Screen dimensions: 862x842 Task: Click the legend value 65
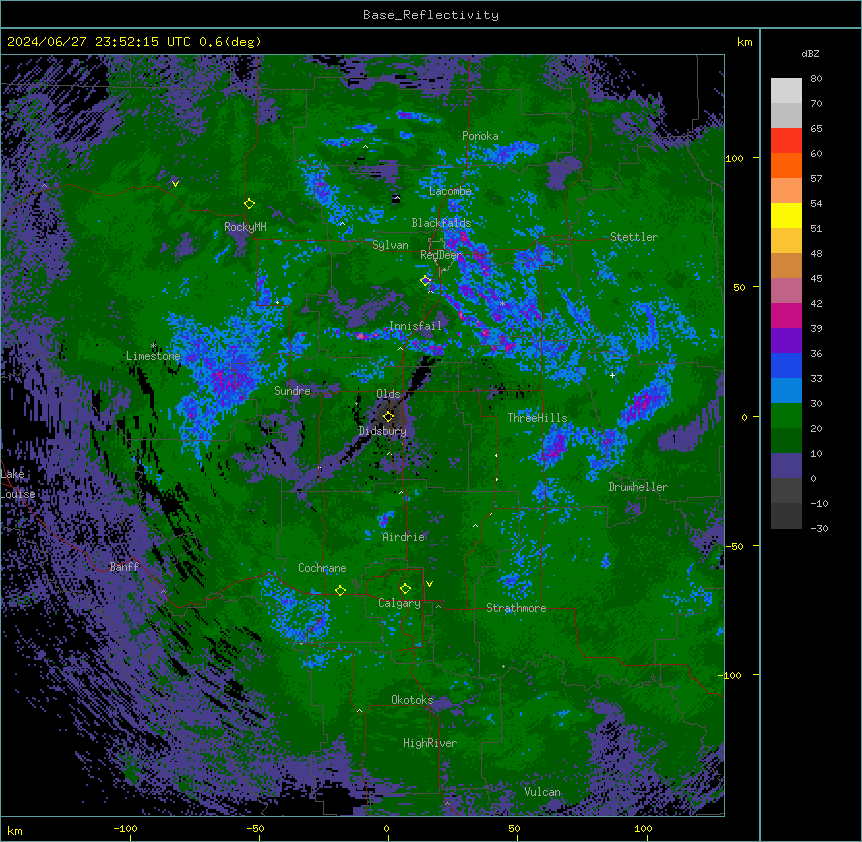coord(816,129)
